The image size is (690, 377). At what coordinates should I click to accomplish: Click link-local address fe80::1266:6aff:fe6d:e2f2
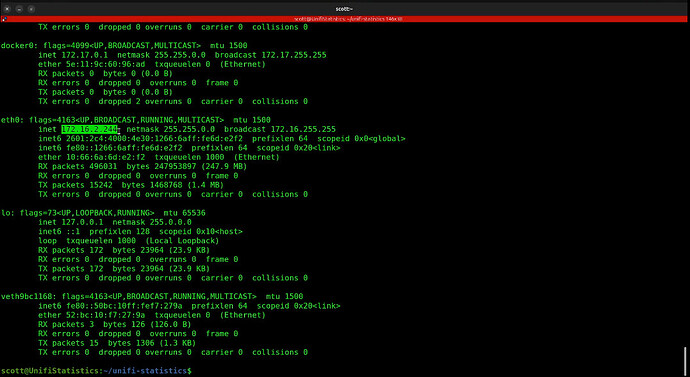[124, 148]
